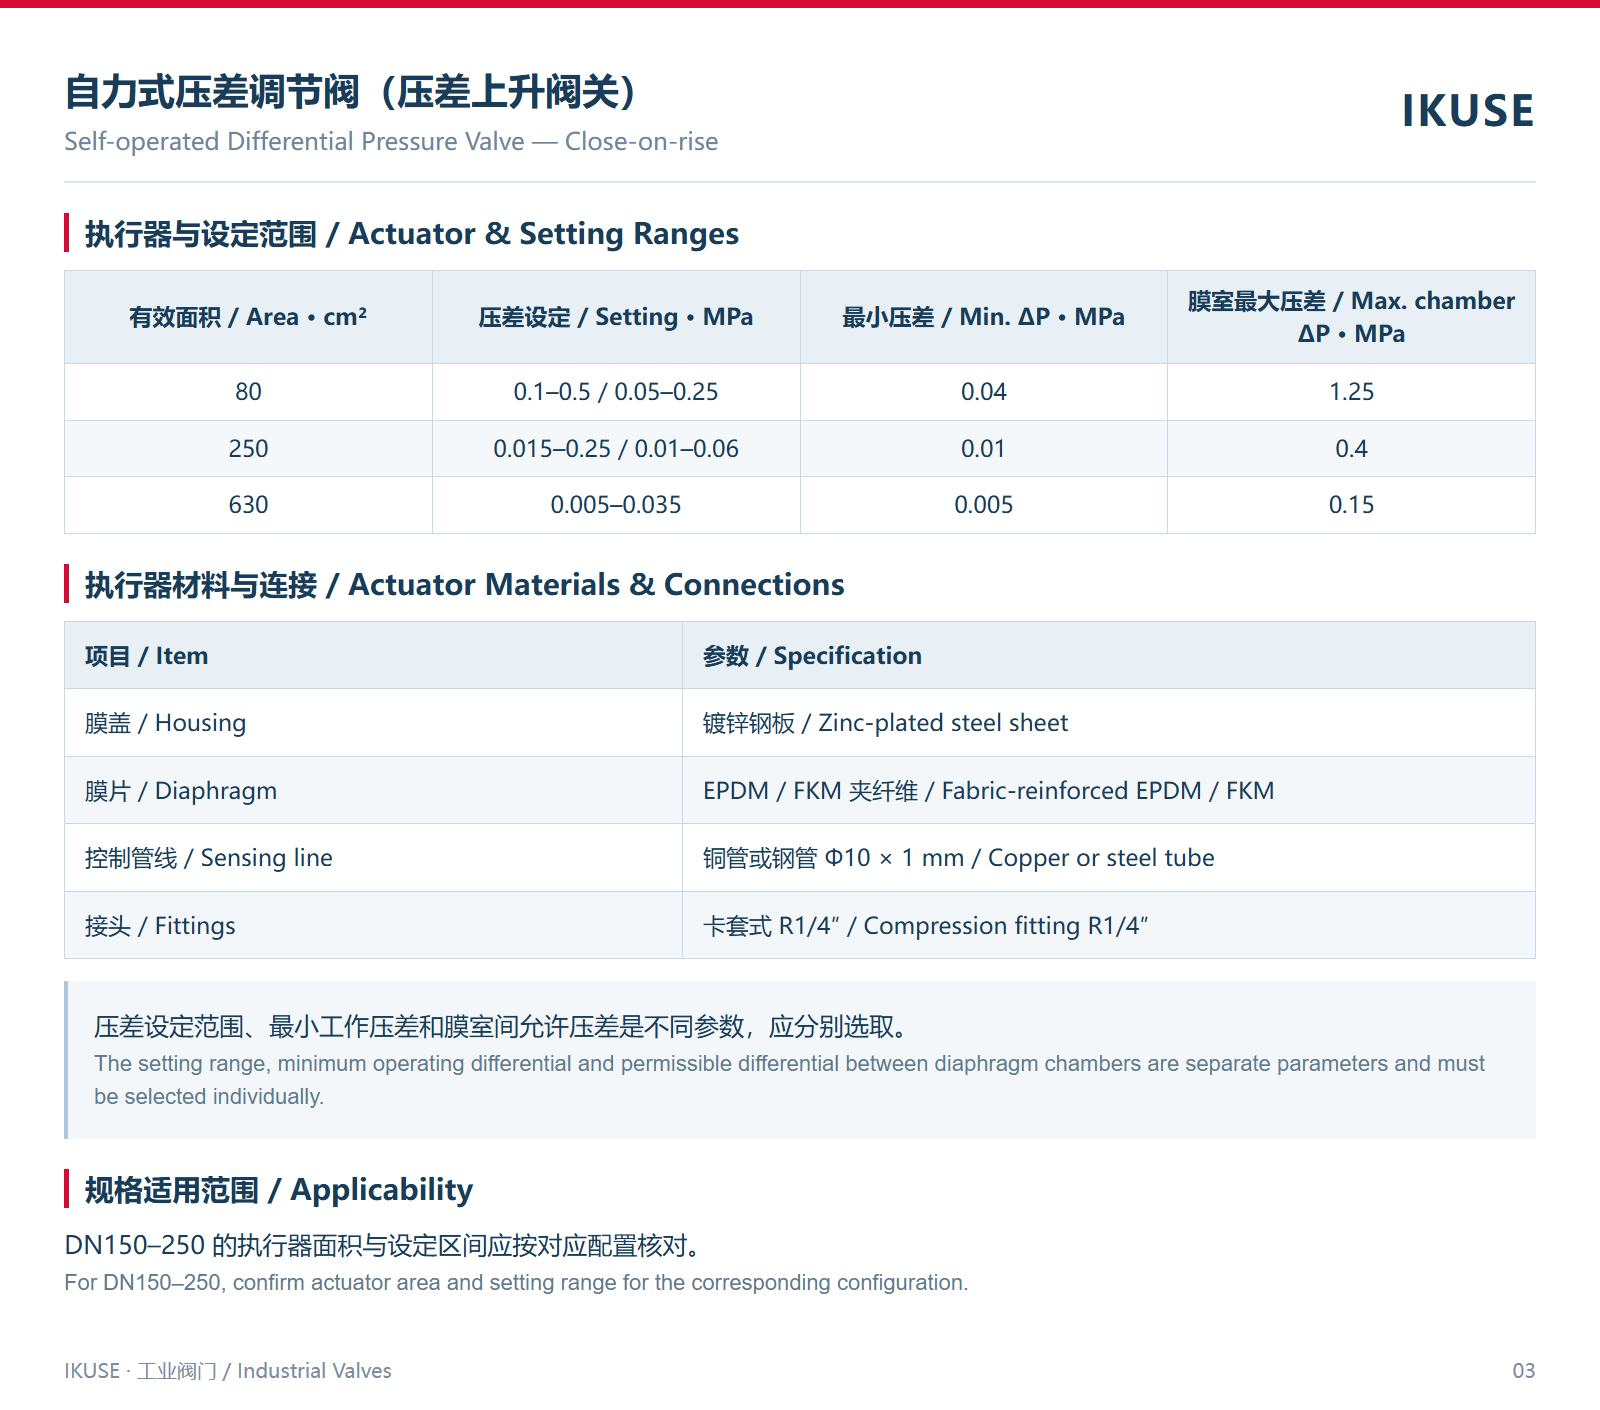Select area cell 250
Viewport: 1600px width, 1410px height.
coord(248,449)
